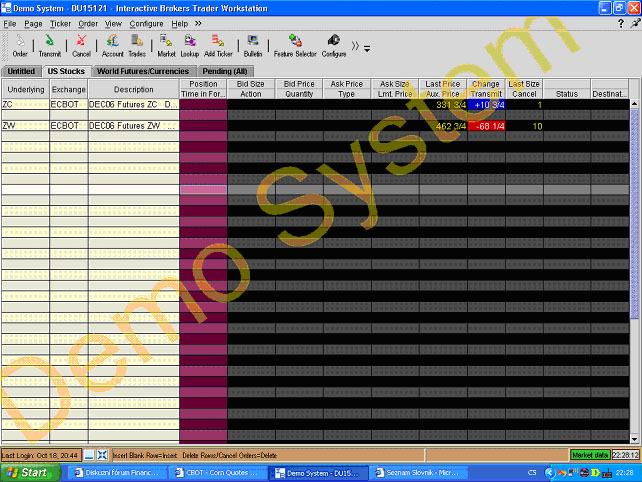Screen dimensions: 642x482
Task: Expand hidden tray icons arrow
Action: click(x=549, y=473)
